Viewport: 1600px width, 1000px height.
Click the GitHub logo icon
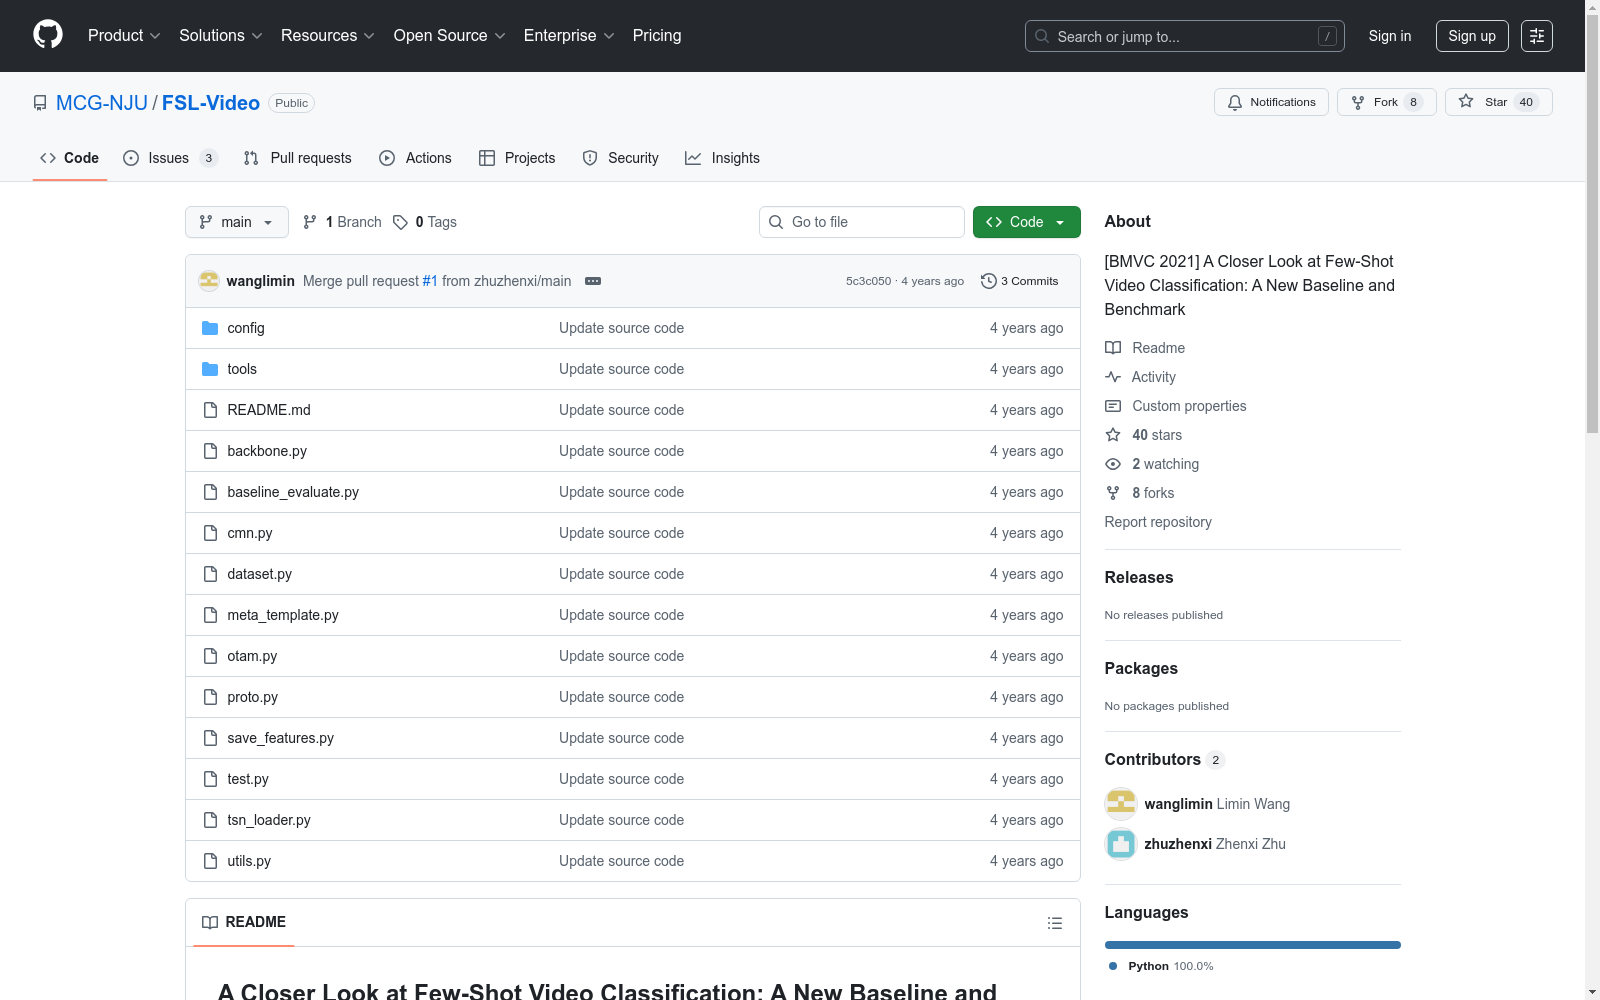[48, 35]
